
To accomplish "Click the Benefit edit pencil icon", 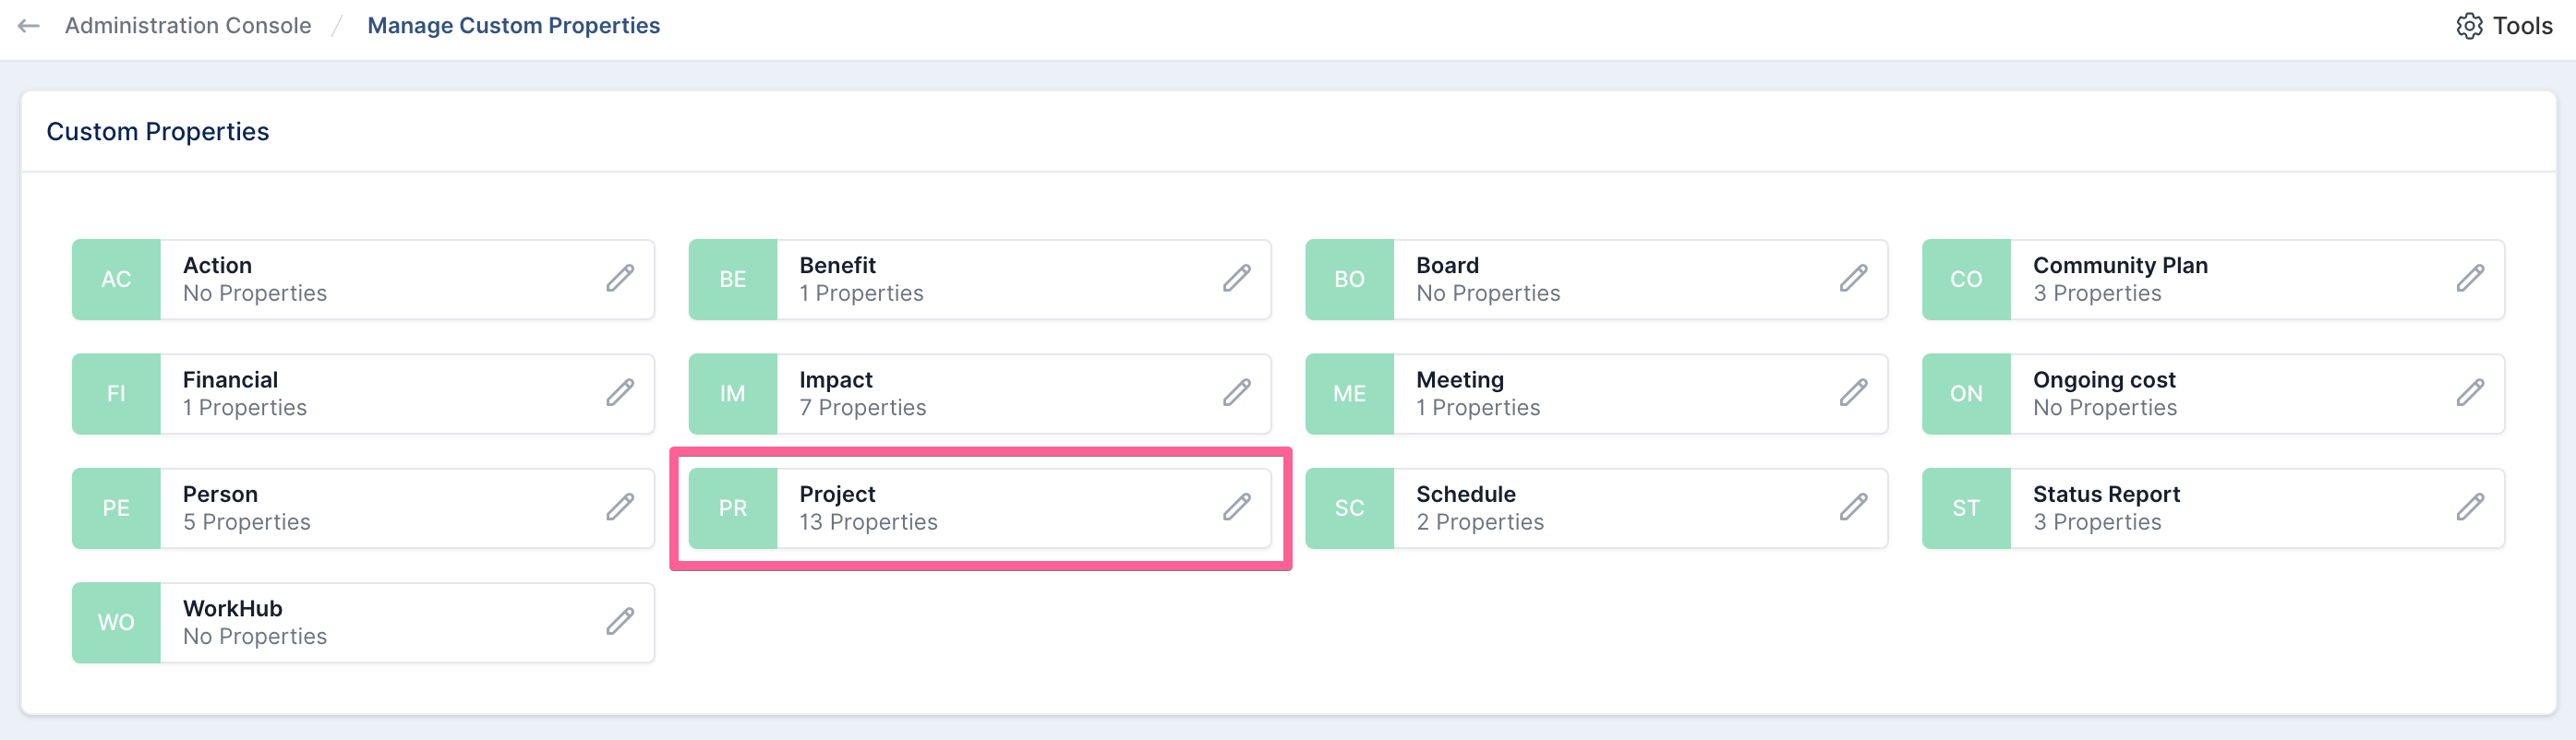I will tap(1237, 279).
